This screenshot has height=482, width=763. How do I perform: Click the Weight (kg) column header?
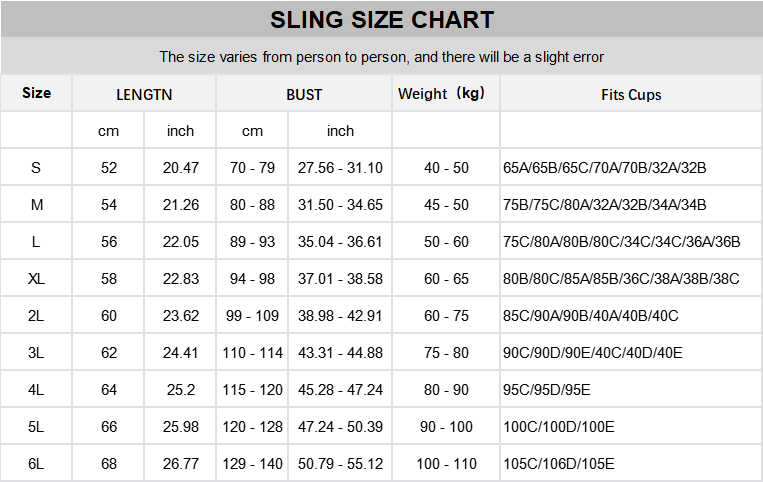click(445, 94)
